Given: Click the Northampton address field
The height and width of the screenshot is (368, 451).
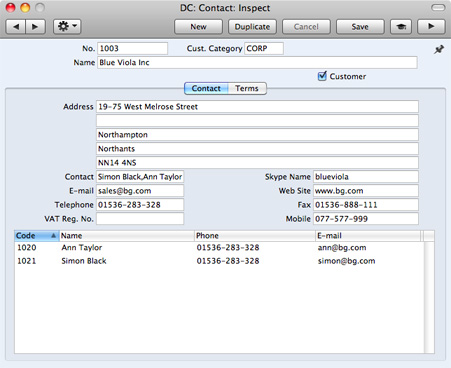Looking at the screenshot, I should pos(257,135).
